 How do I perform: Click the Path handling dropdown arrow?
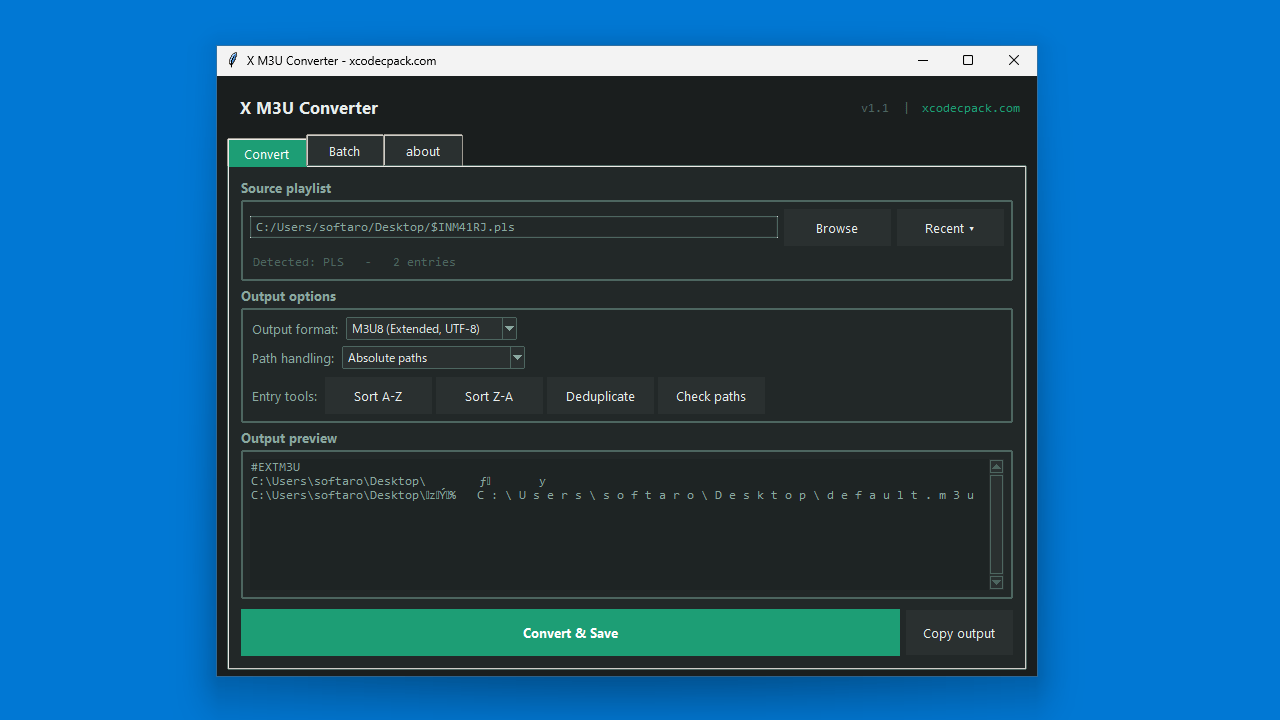(517, 357)
